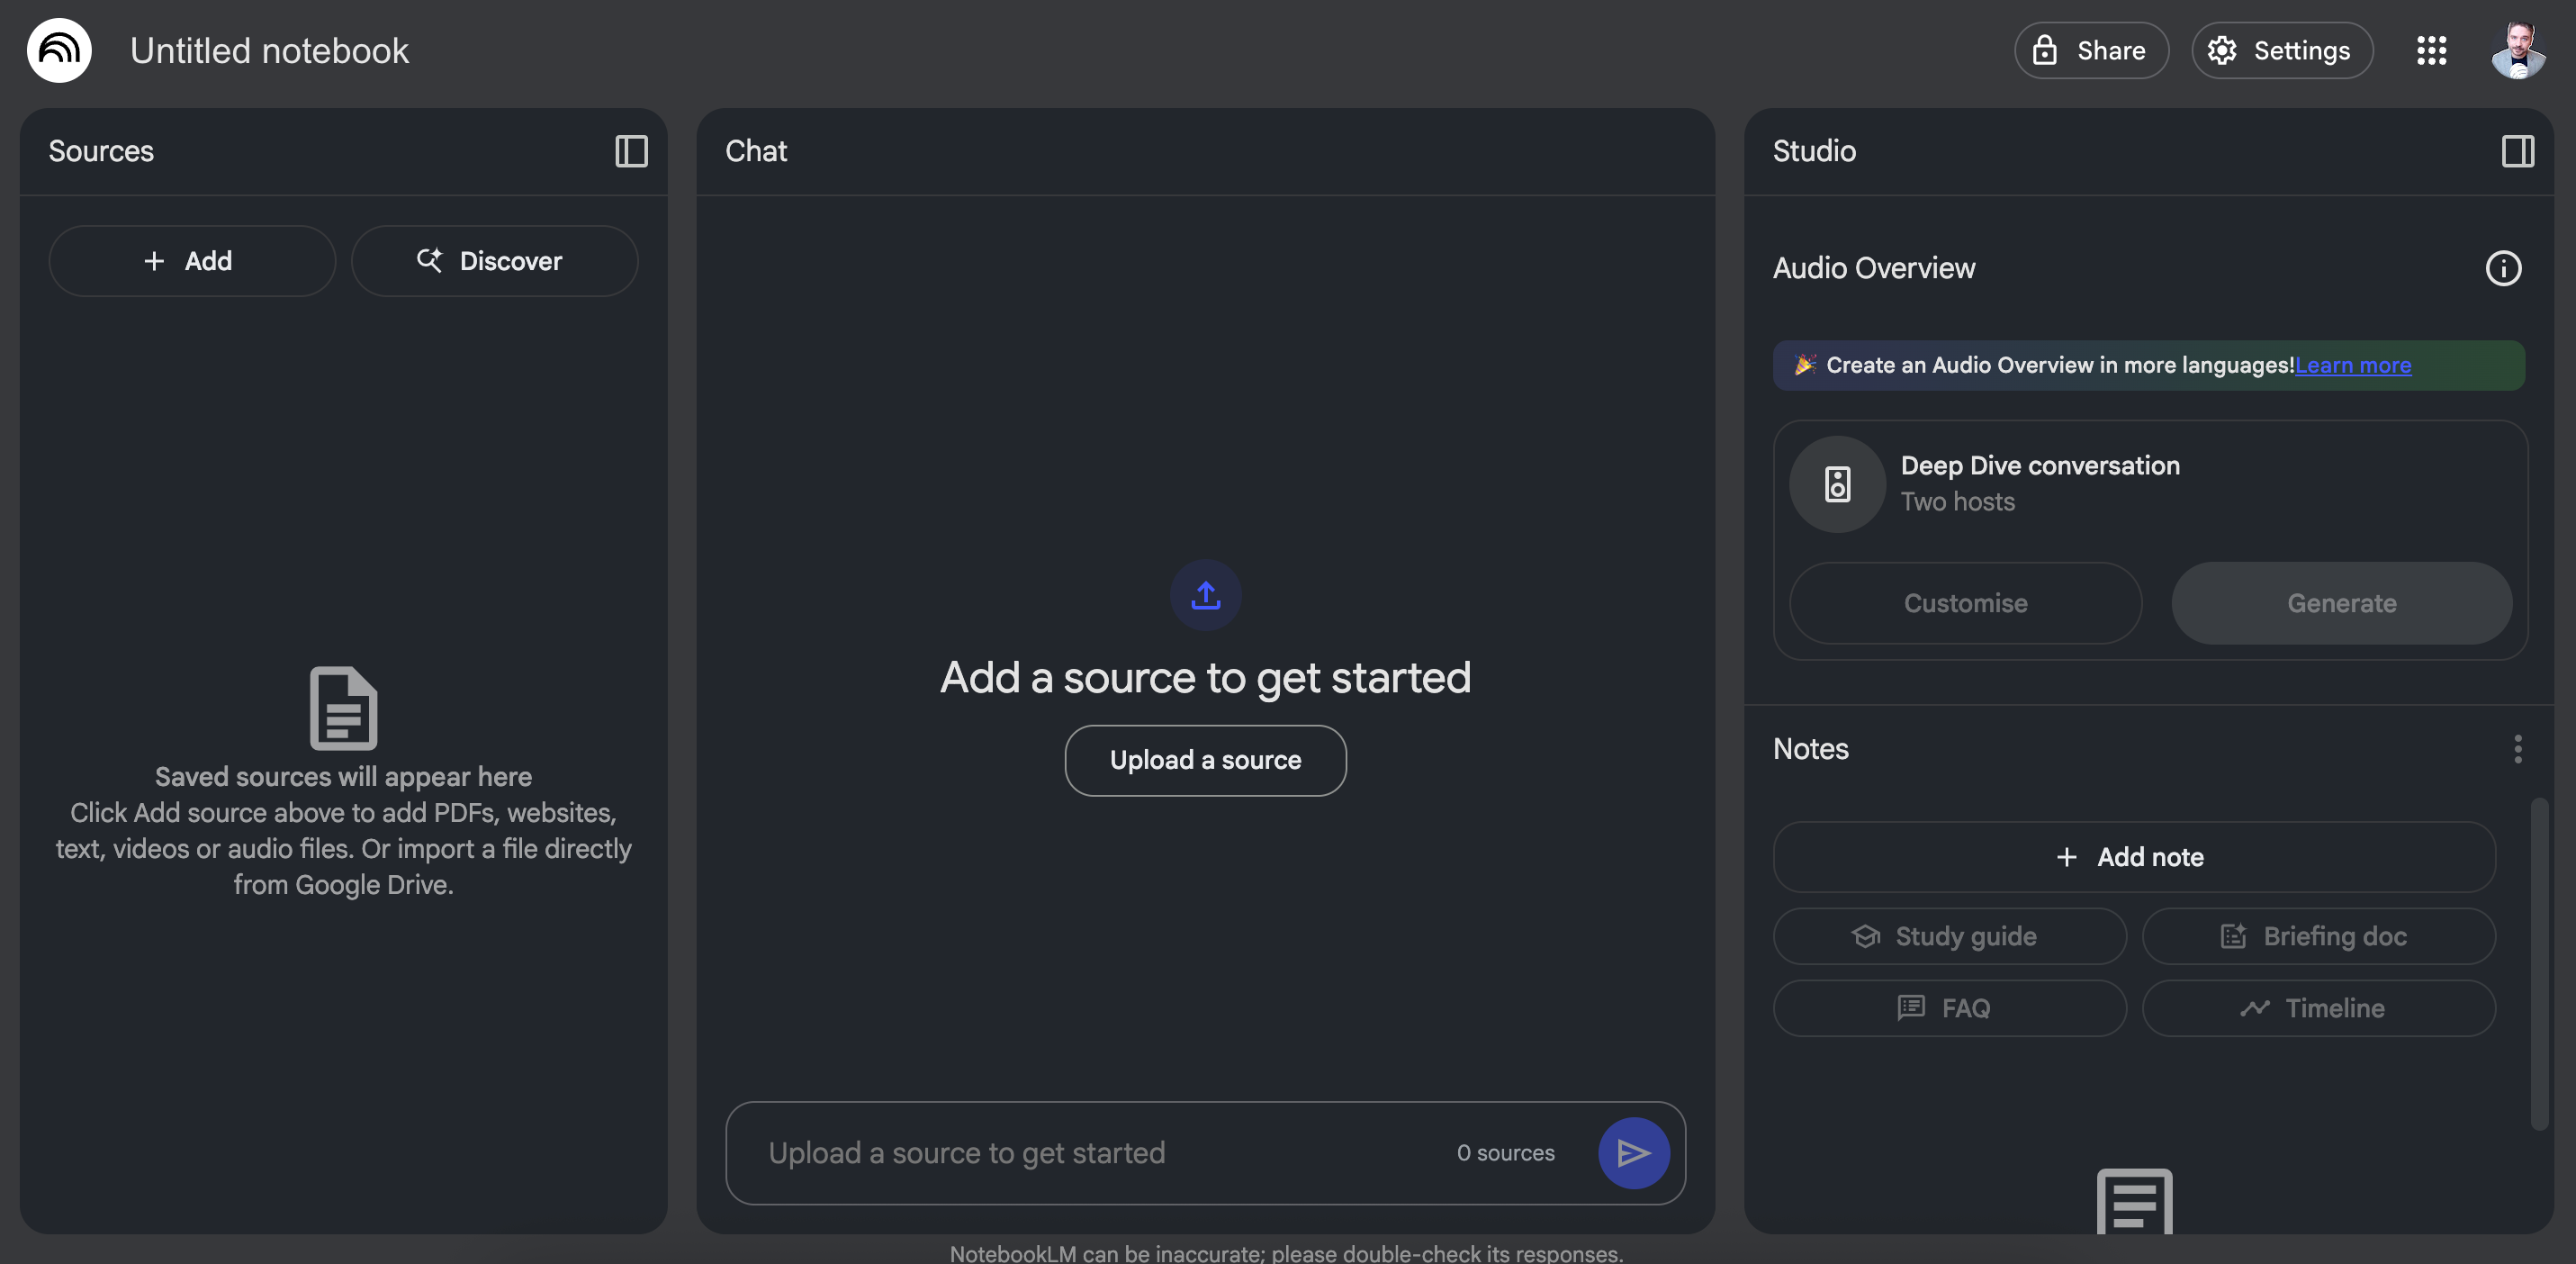The image size is (2576, 1264).
Task: Click the upload arrow icon in Chat
Action: click(1205, 596)
